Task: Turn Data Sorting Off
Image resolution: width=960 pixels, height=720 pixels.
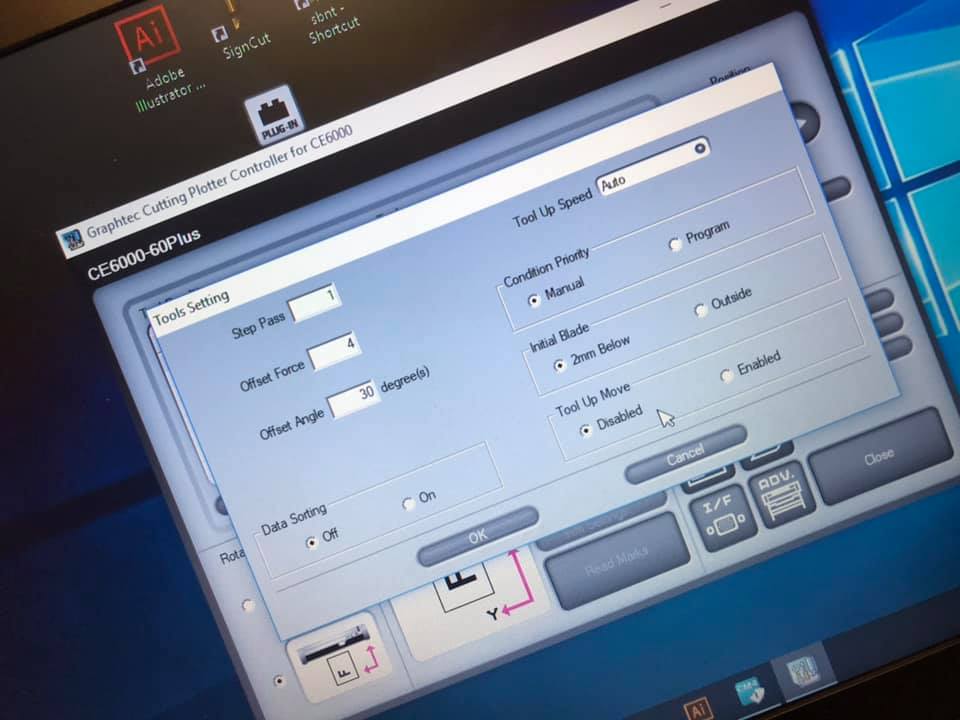Action: (312, 542)
